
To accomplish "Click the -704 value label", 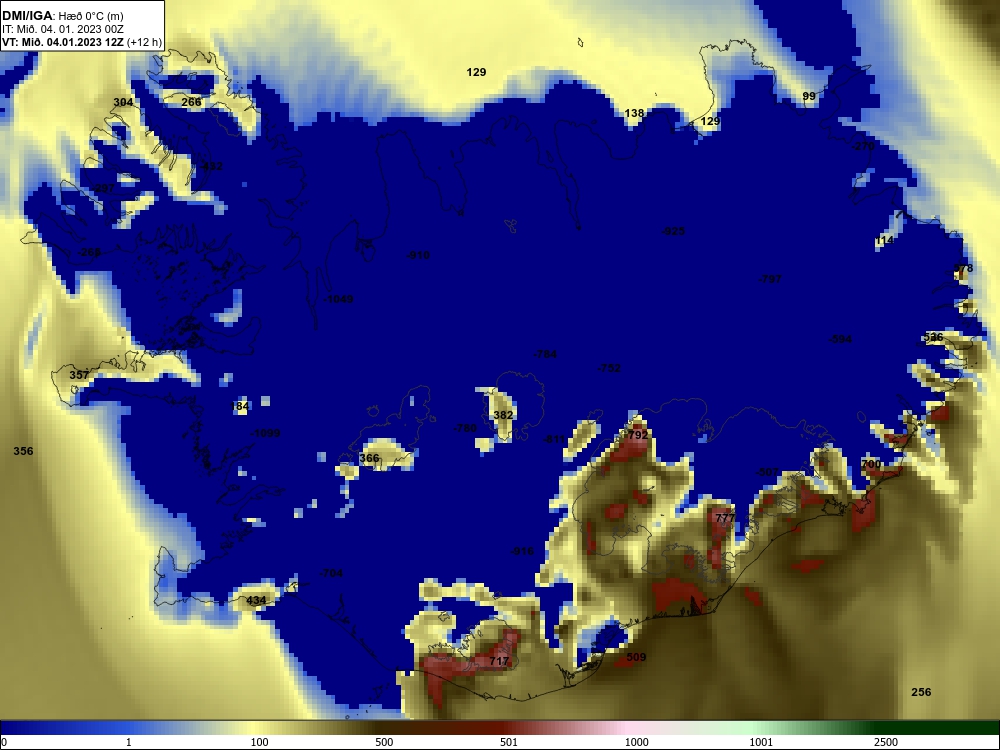I will point(331,573).
